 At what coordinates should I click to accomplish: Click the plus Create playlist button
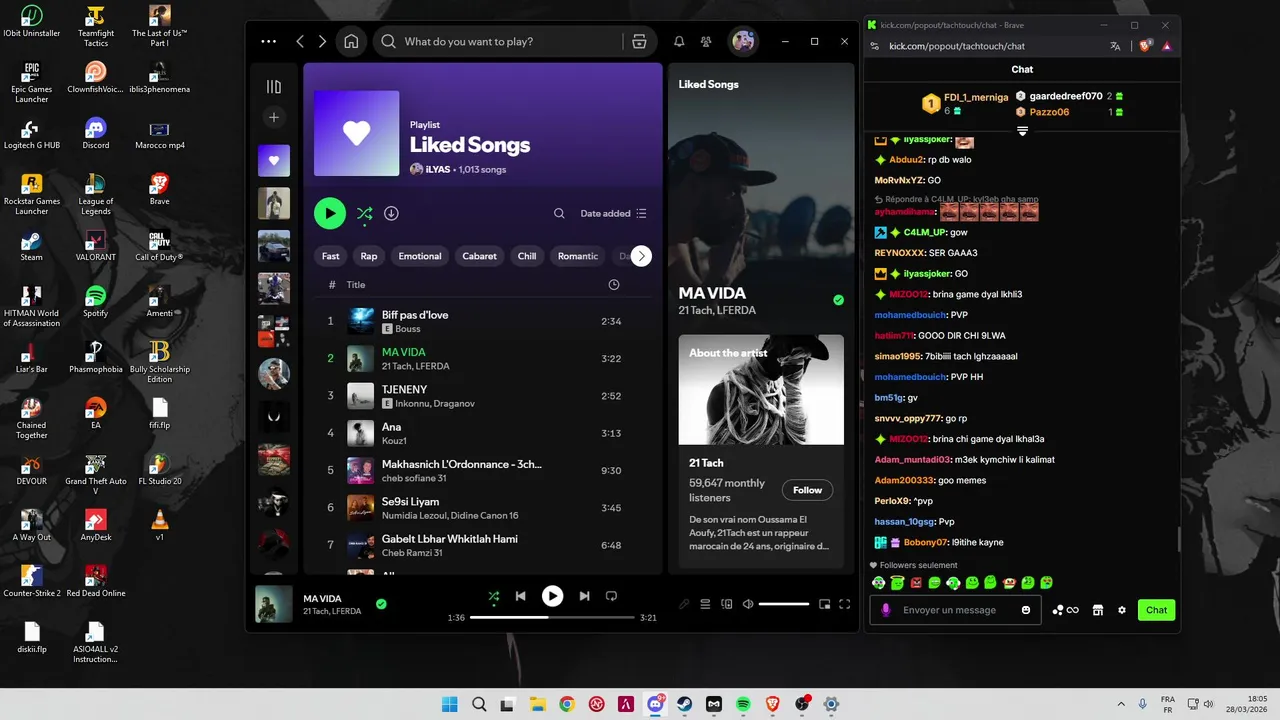tap(274, 117)
